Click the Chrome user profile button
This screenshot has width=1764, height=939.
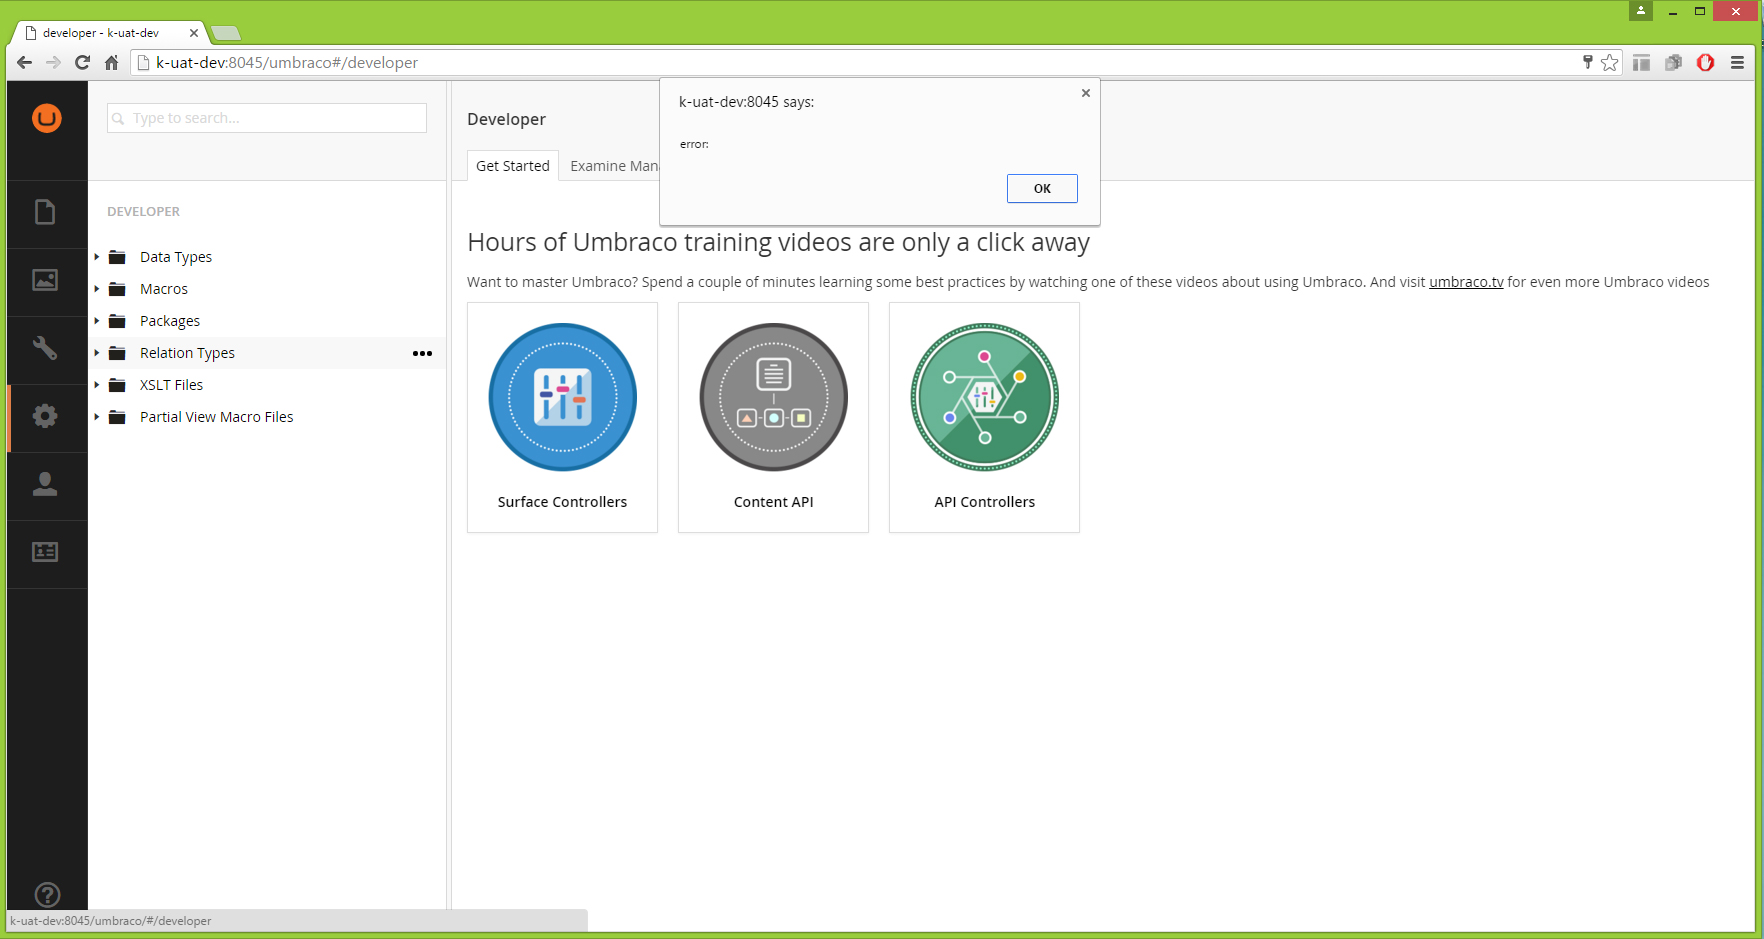(x=1641, y=11)
